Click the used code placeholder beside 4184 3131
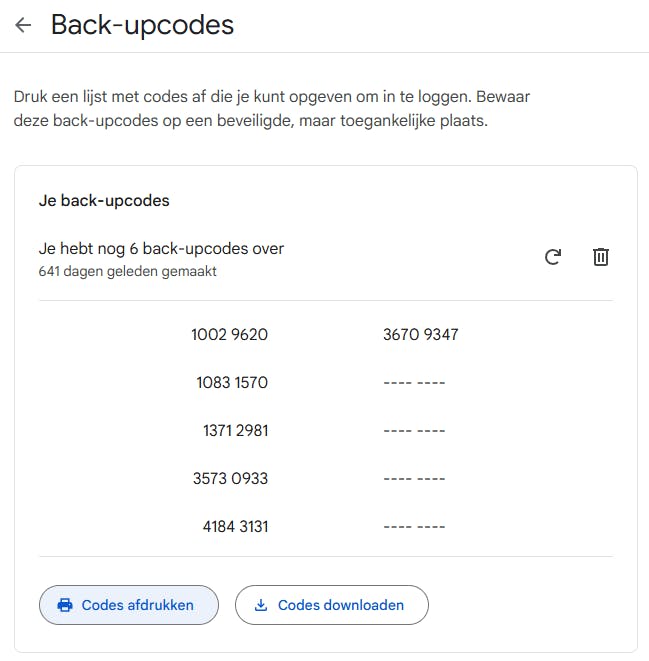Screen dimensions: 649x661 pos(414,526)
